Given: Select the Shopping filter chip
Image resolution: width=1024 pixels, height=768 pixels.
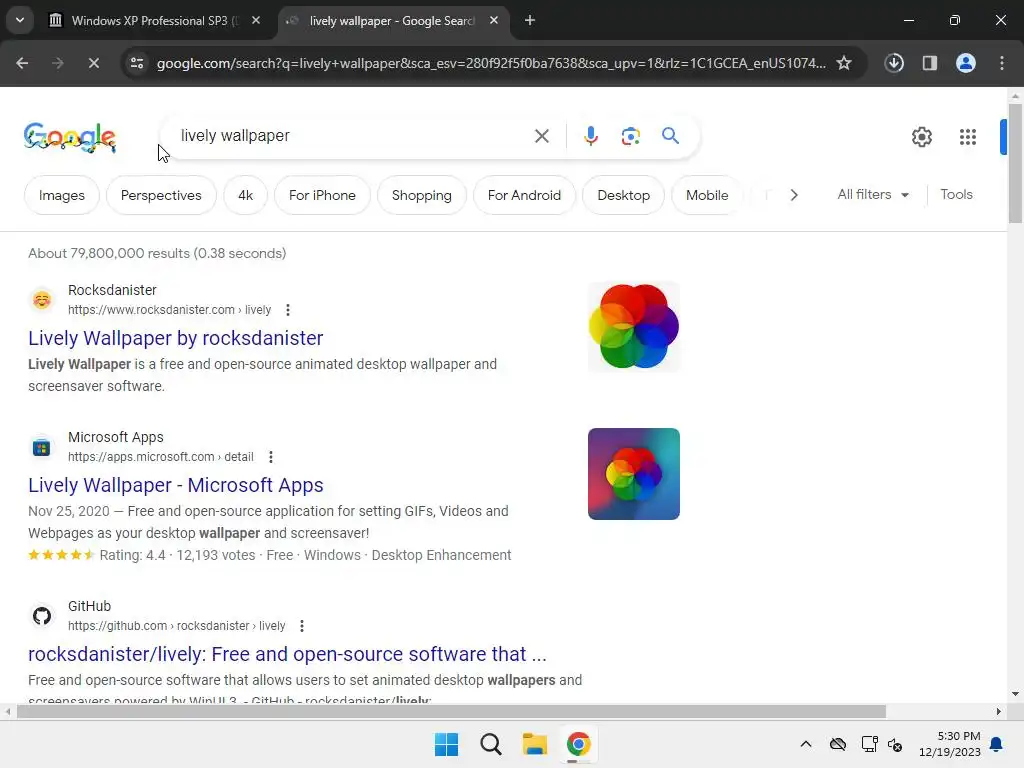Looking at the screenshot, I should pos(422,195).
